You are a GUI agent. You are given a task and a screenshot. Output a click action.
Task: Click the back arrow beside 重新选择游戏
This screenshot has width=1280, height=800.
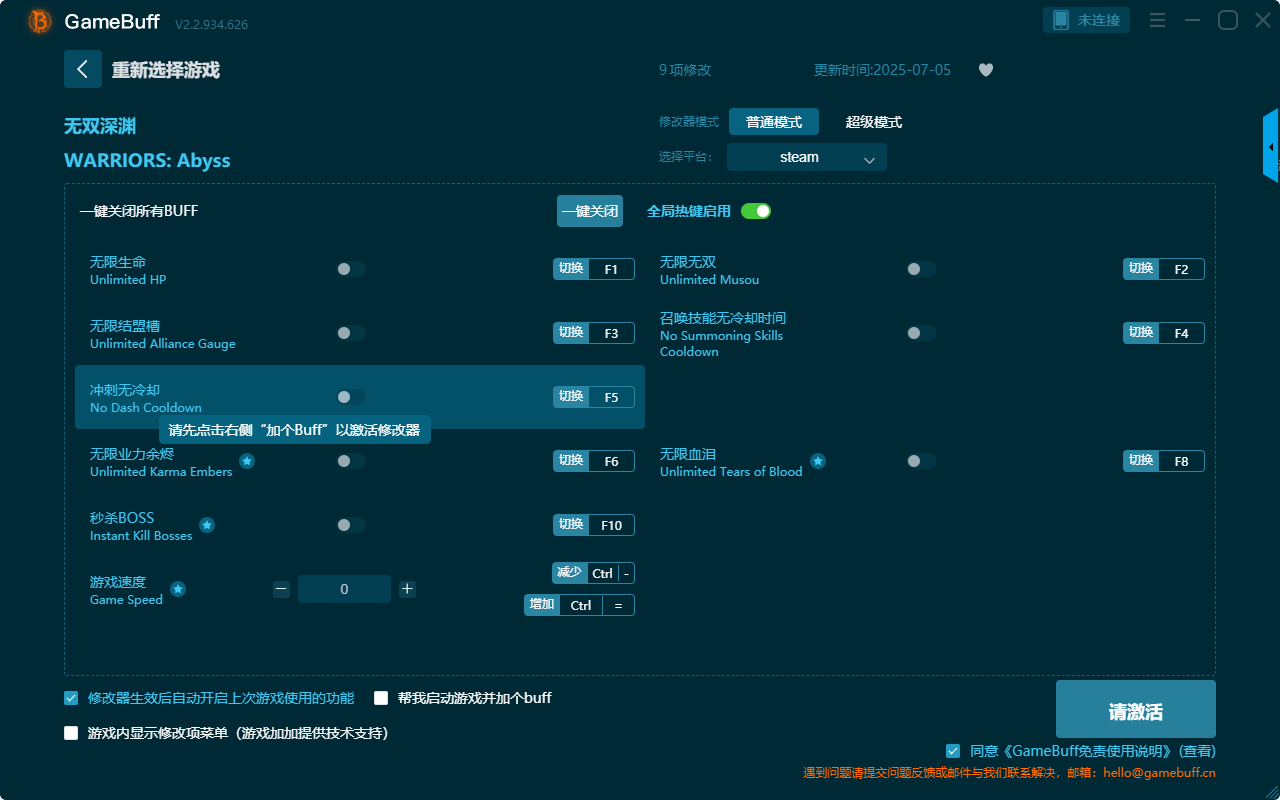pos(83,69)
